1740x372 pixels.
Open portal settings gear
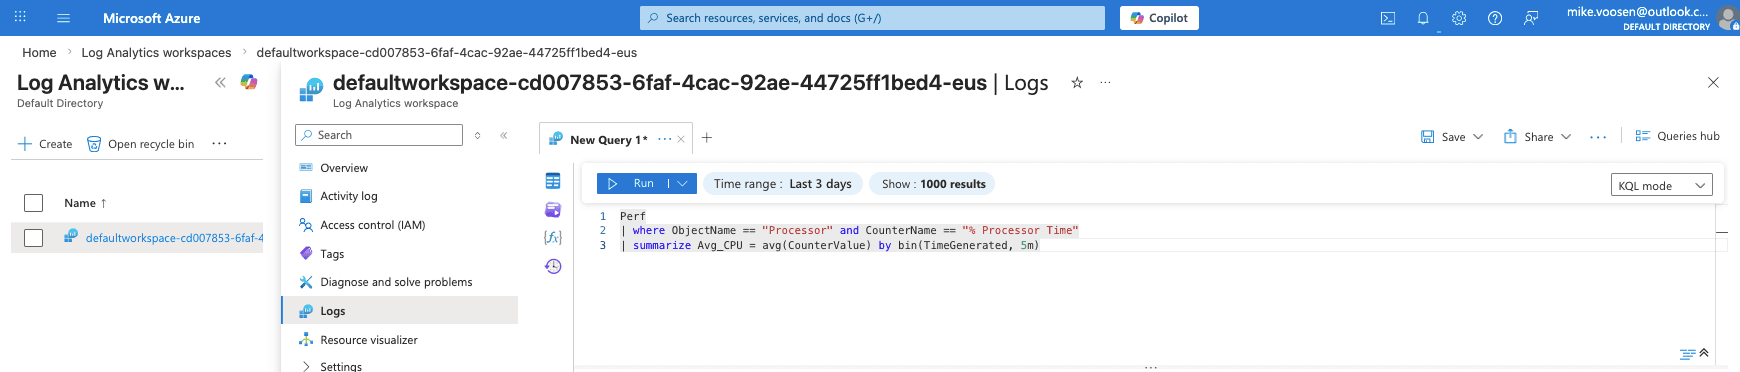point(1459,18)
